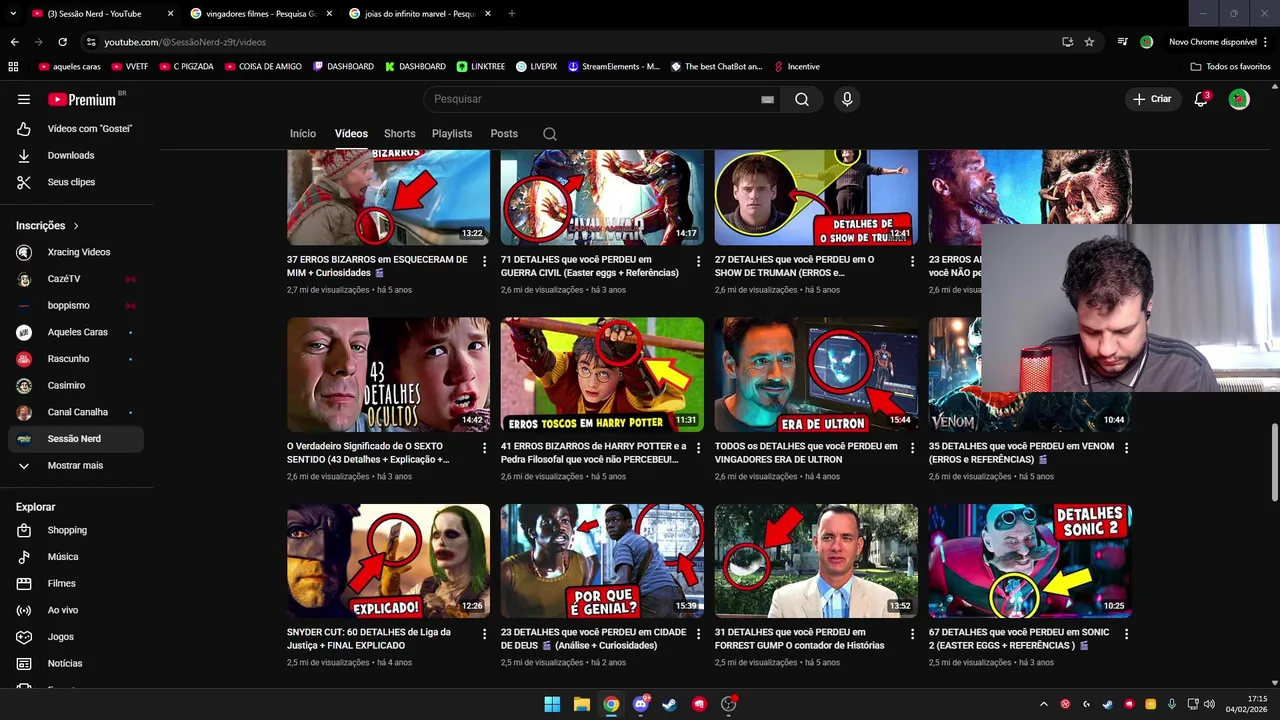Open Windows Start menu
Viewport: 1280px width, 720px height.
(552, 704)
